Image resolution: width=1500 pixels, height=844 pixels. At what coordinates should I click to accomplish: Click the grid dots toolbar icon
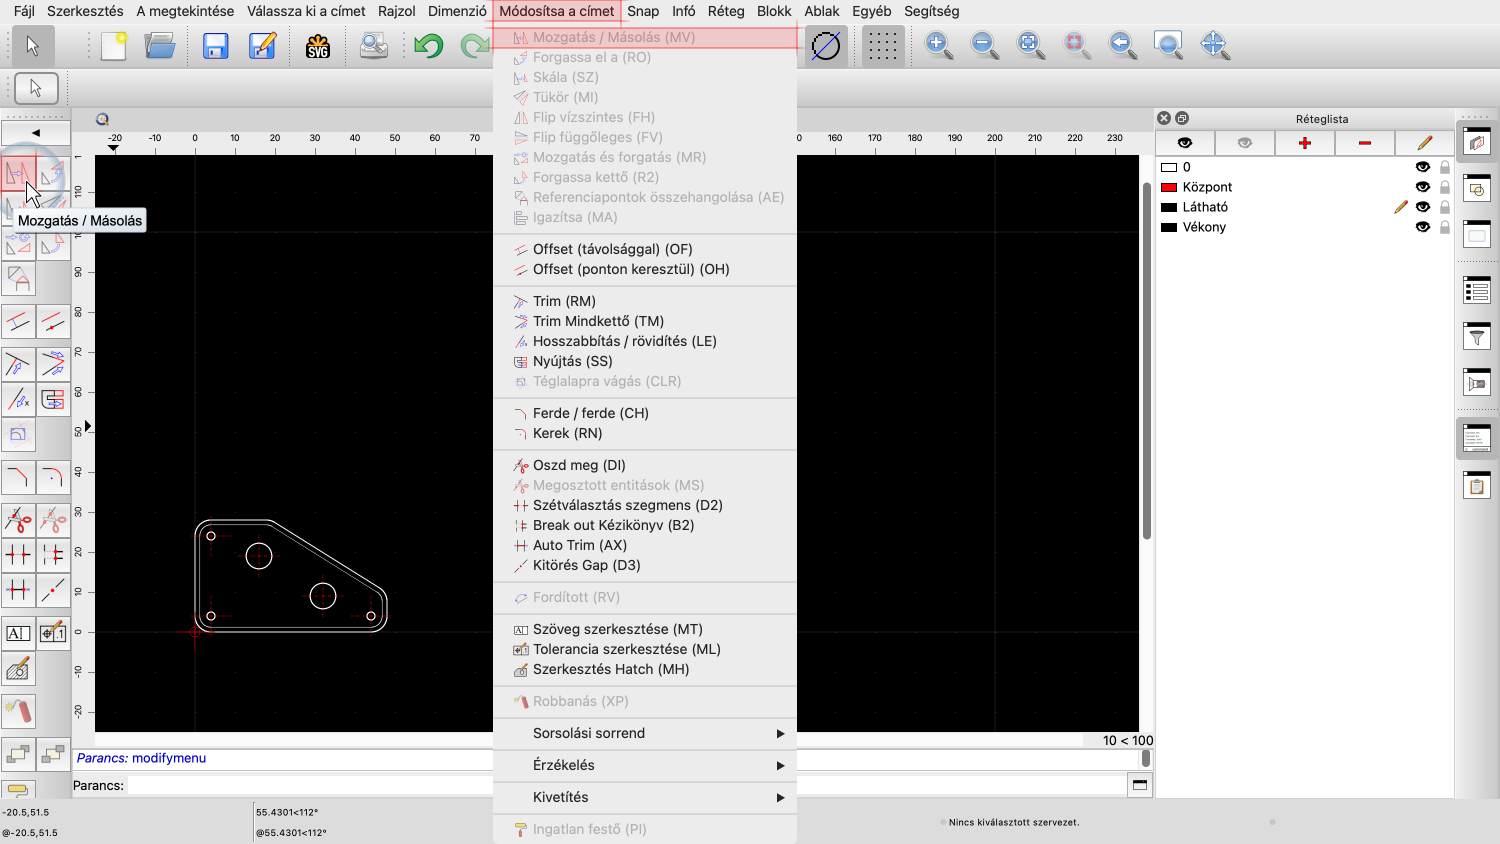pos(882,46)
